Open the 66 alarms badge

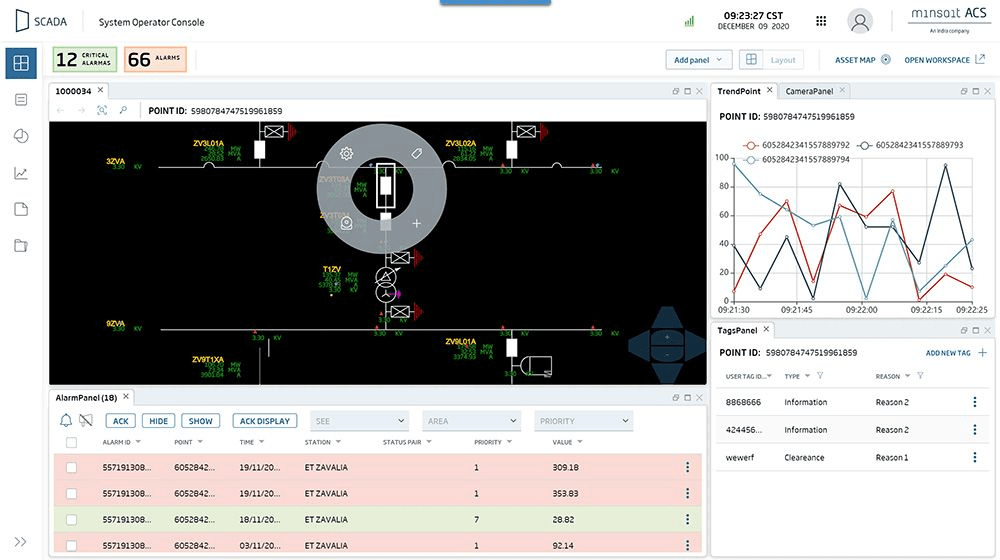155,59
